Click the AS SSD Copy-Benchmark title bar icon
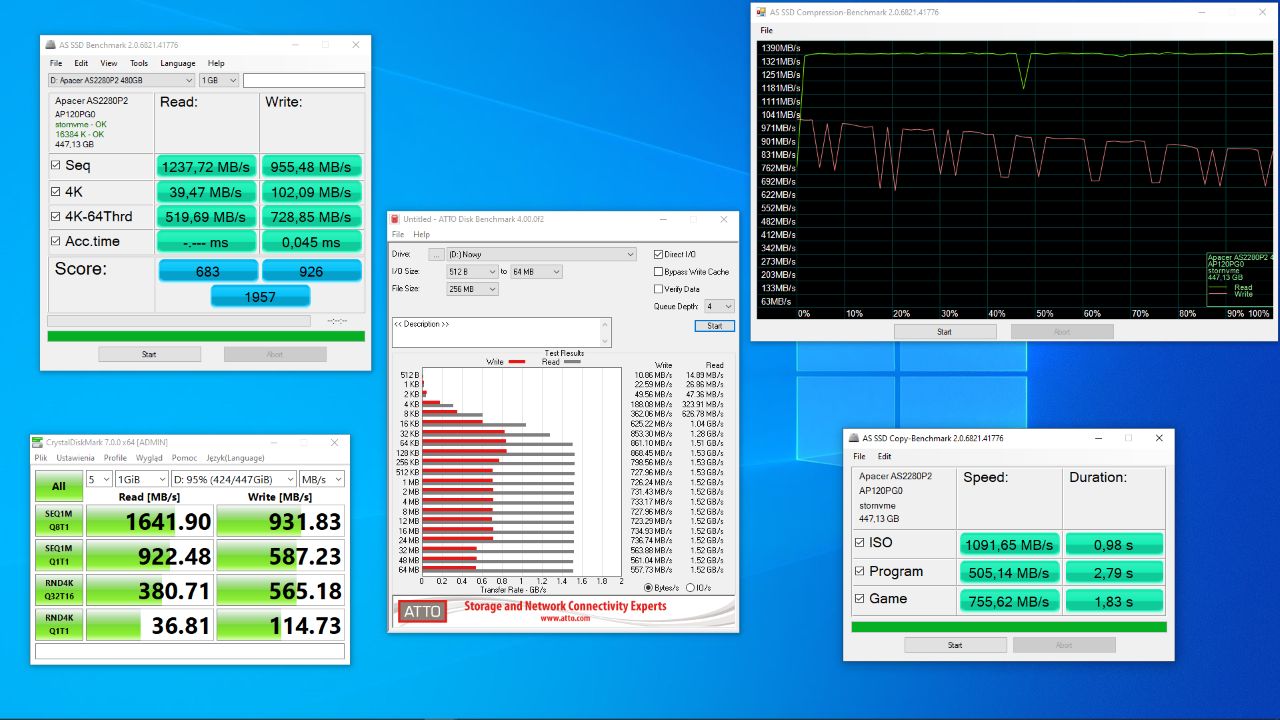The width and height of the screenshot is (1280, 720). [x=855, y=438]
